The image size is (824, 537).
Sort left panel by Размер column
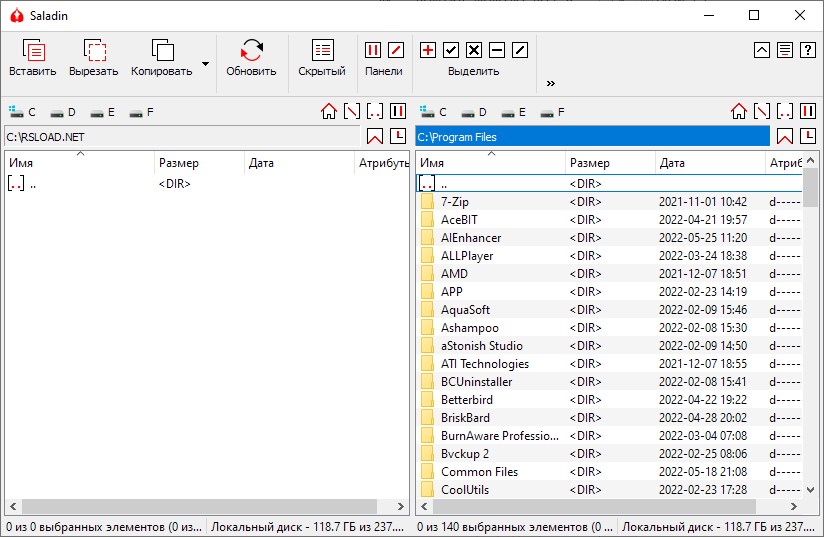tap(200, 163)
